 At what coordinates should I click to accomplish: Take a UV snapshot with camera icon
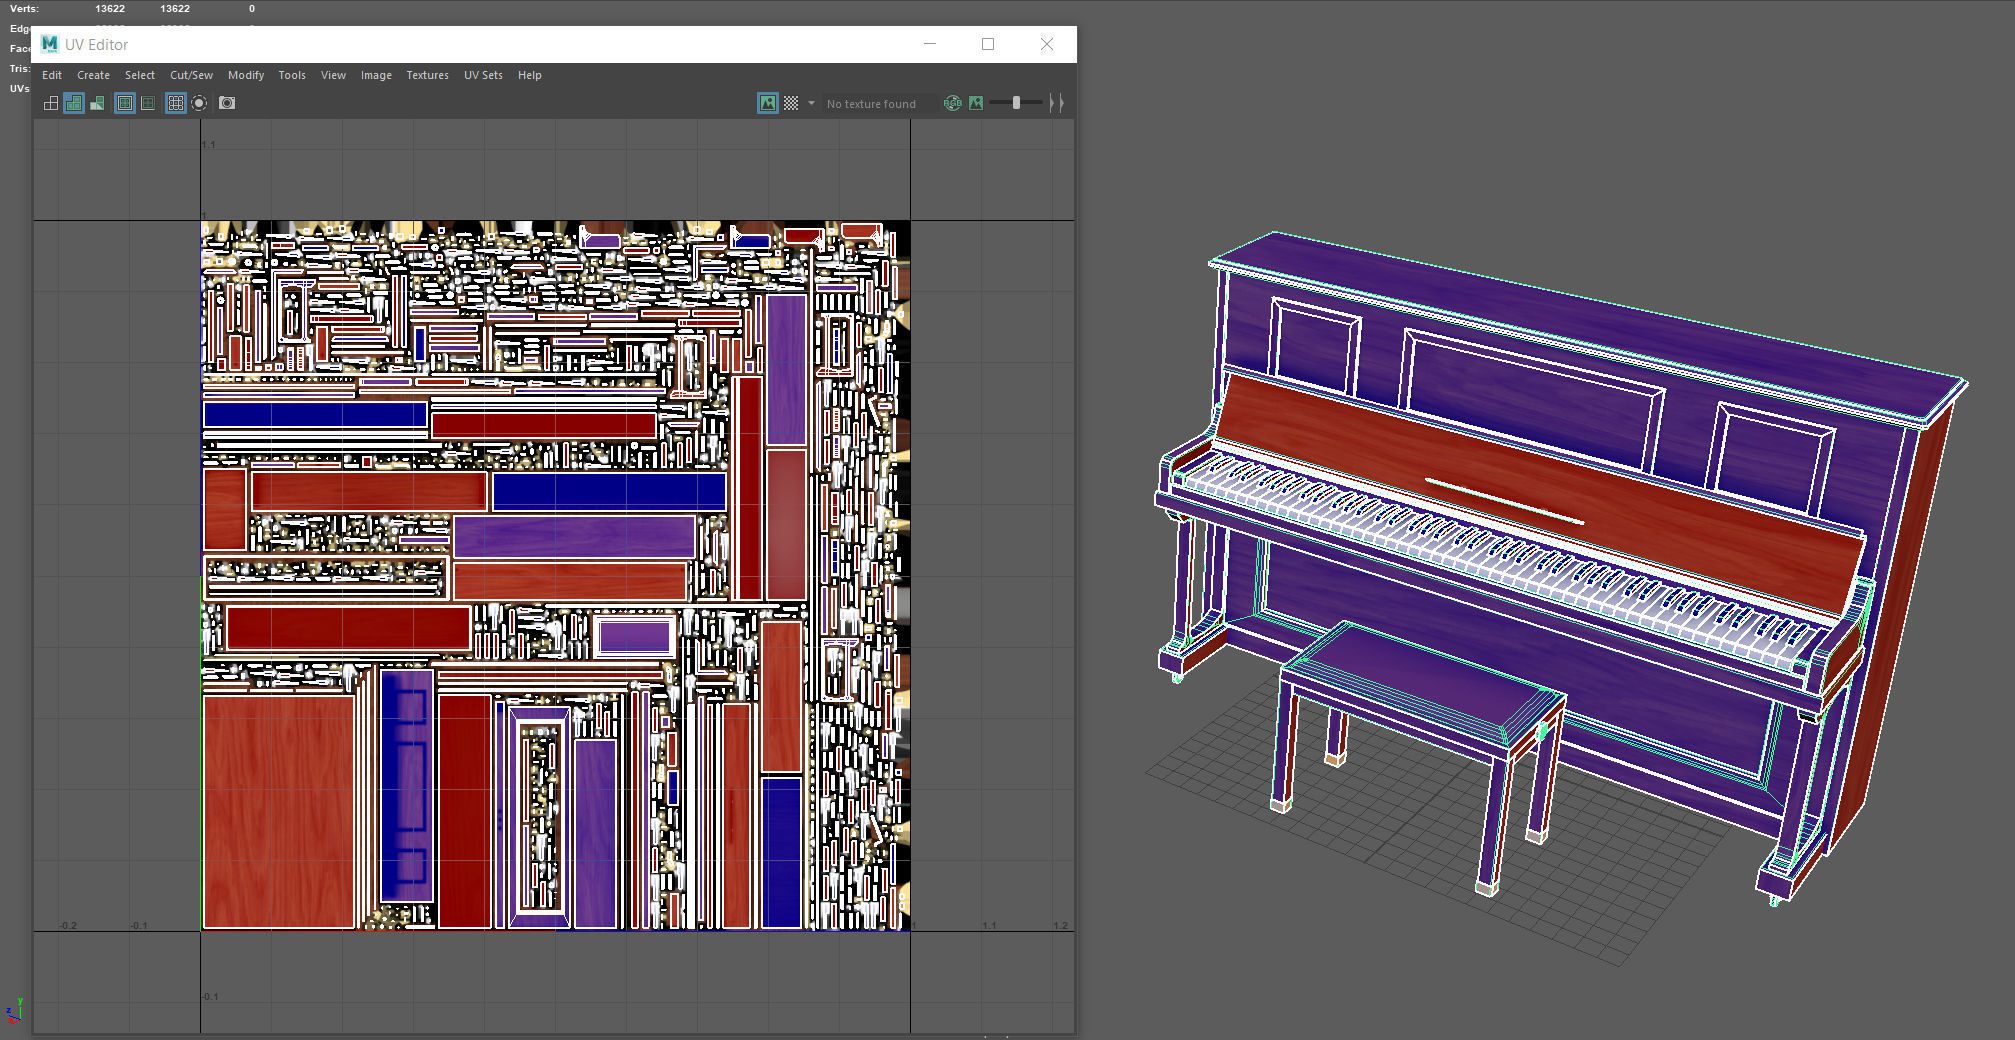pos(227,103)
